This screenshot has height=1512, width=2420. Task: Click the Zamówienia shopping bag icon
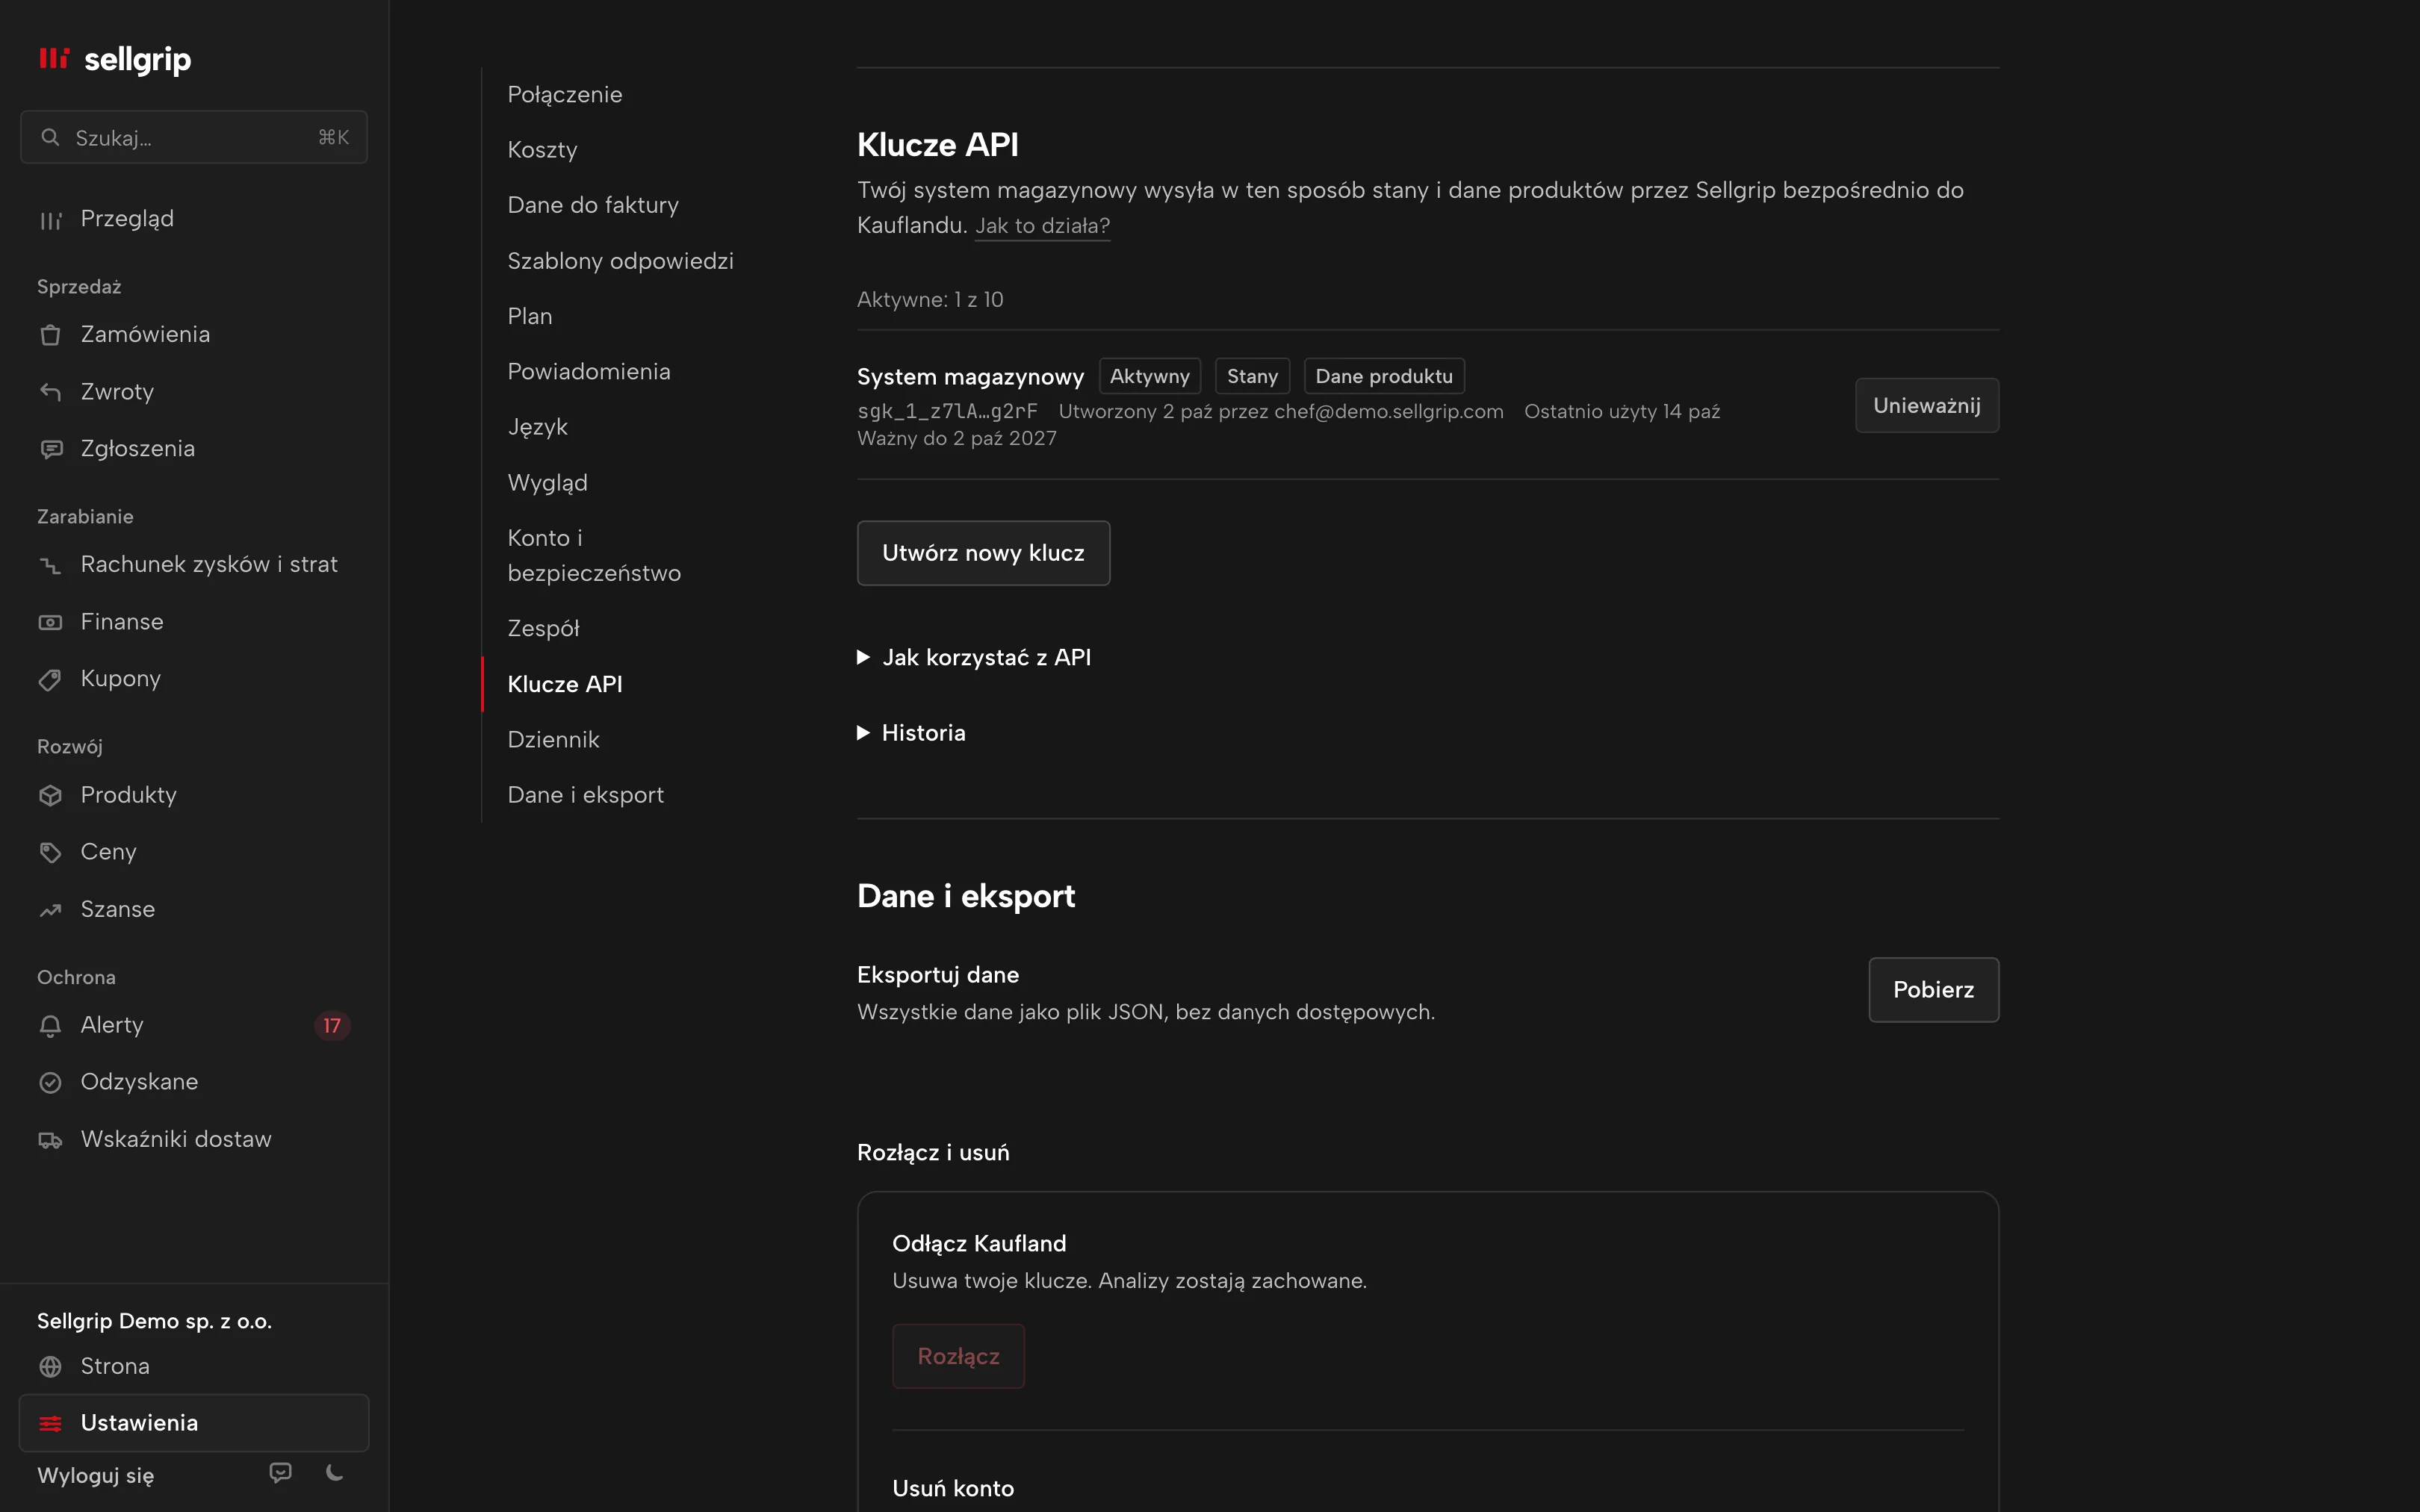(x=50, y=335)
